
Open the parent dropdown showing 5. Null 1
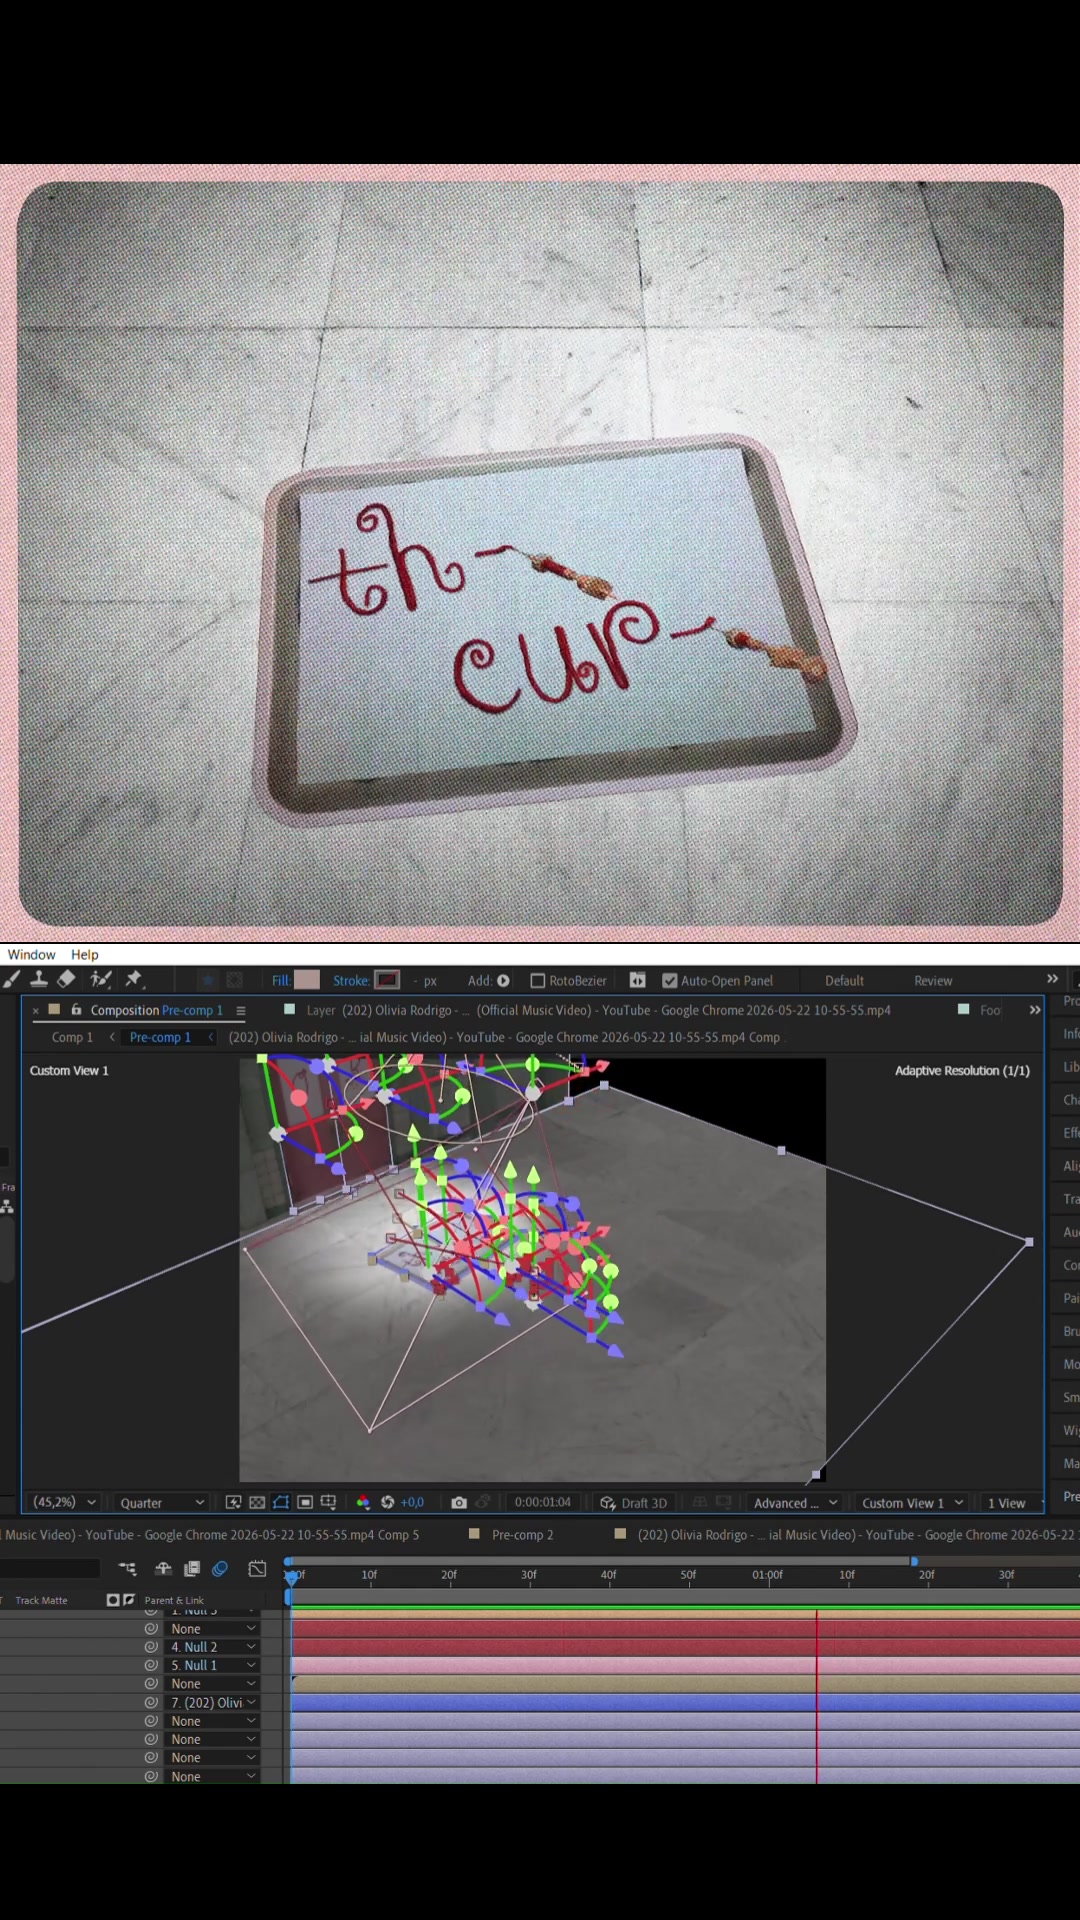212,1665
